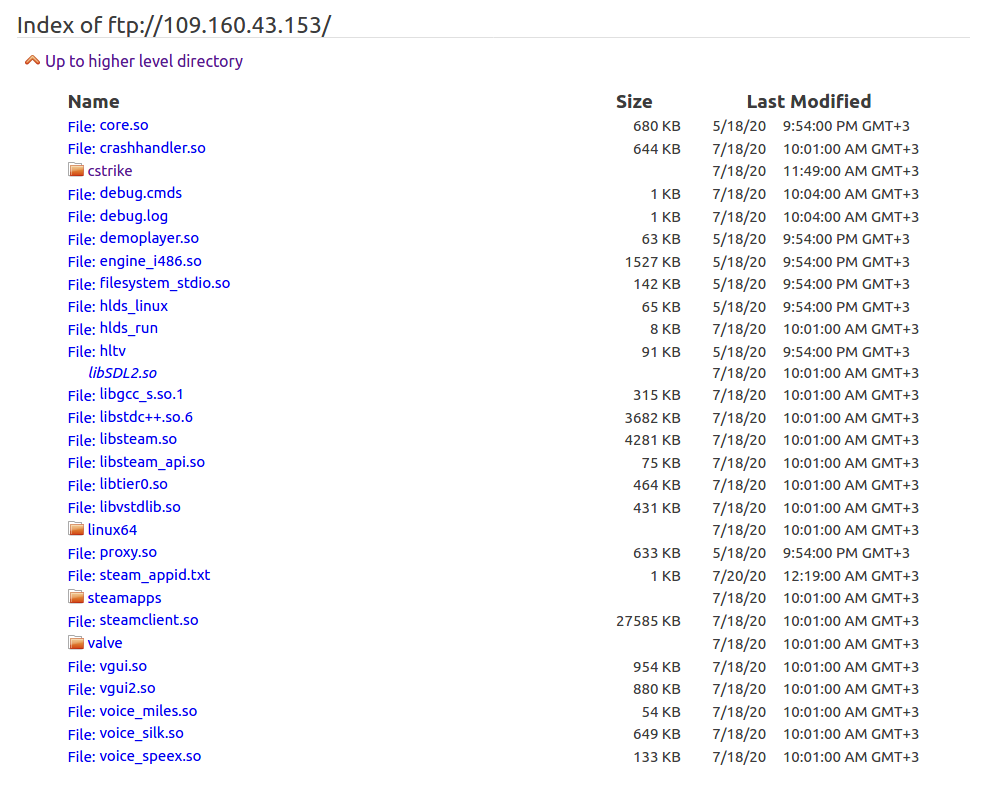This screenshot has height=800, width=986.
Task: Click the 680 KB size of core.so
Action: pyautogui.click(x=656, y=126)
